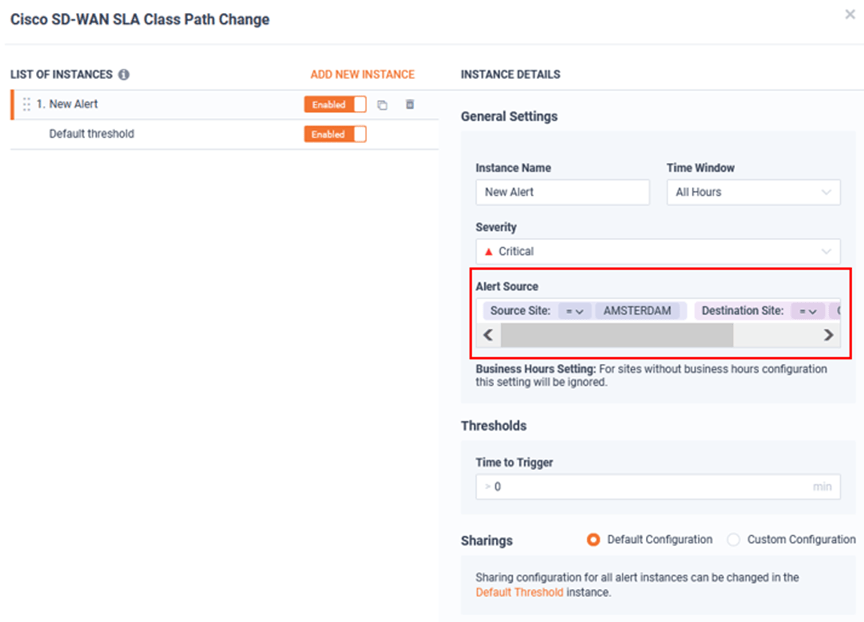Click the Thresholds section heading
Screen dimensions: 864x622
point(494,426)
